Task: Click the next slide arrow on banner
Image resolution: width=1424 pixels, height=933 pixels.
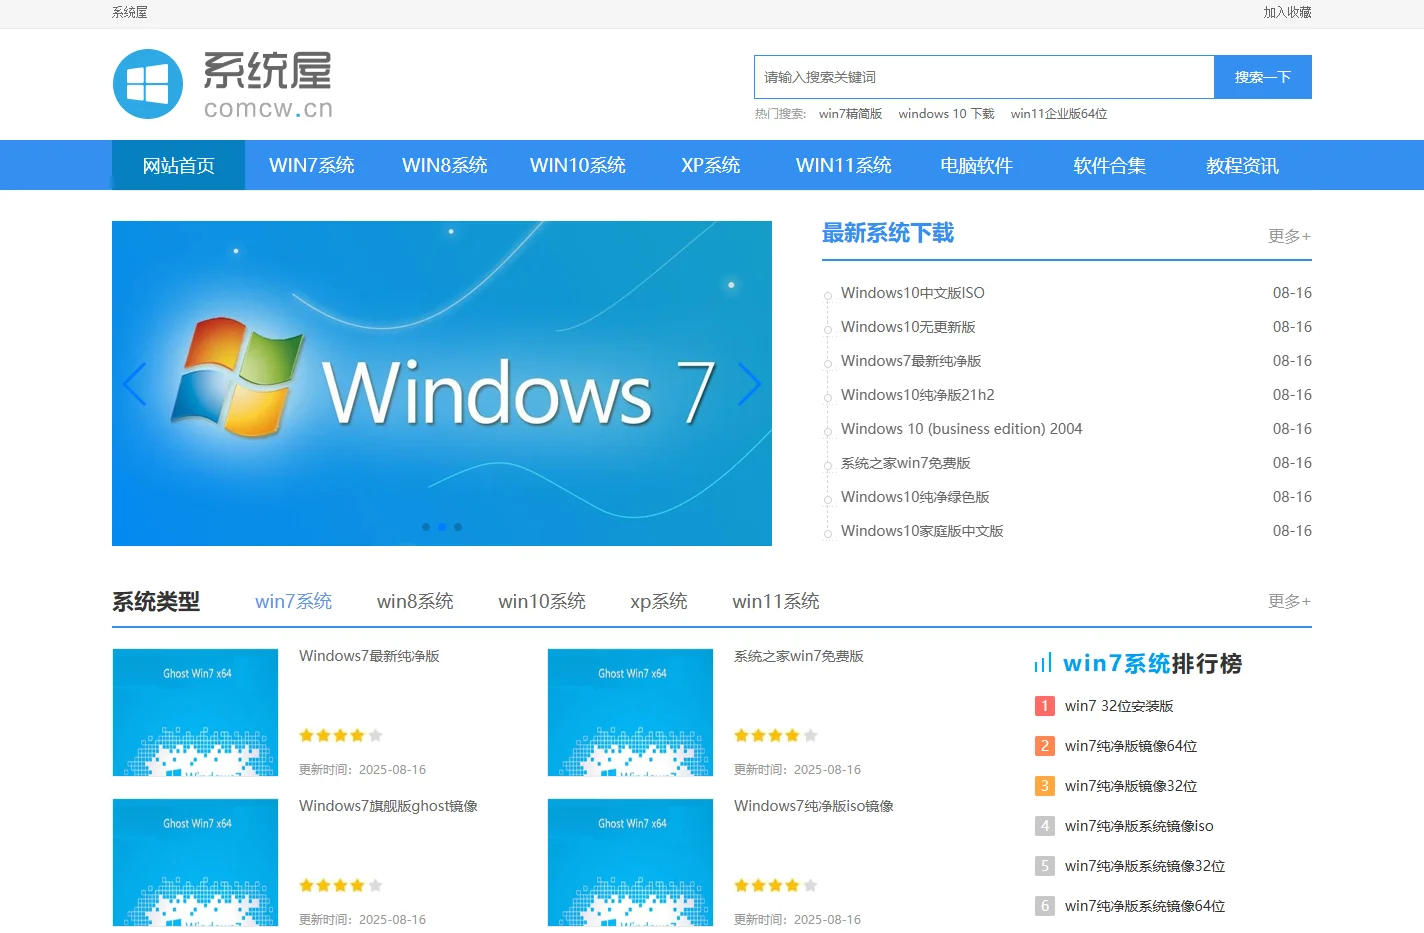Action: [749, 384]
